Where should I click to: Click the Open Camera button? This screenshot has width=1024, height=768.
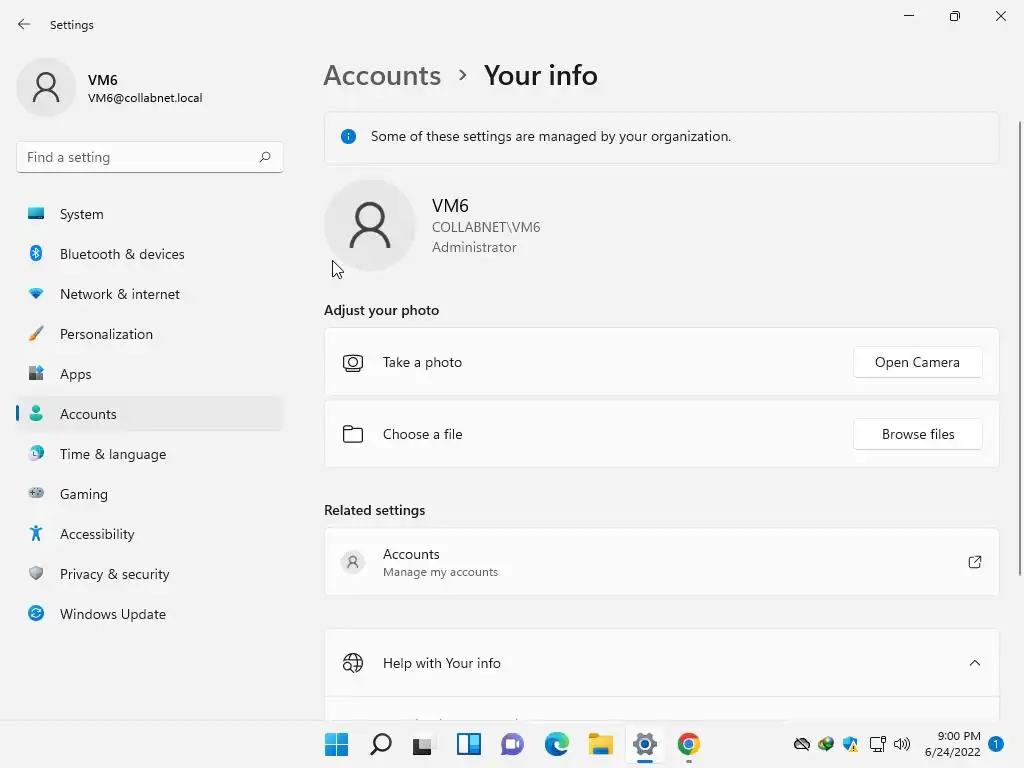pyautogui.click(x=917, y=362)
